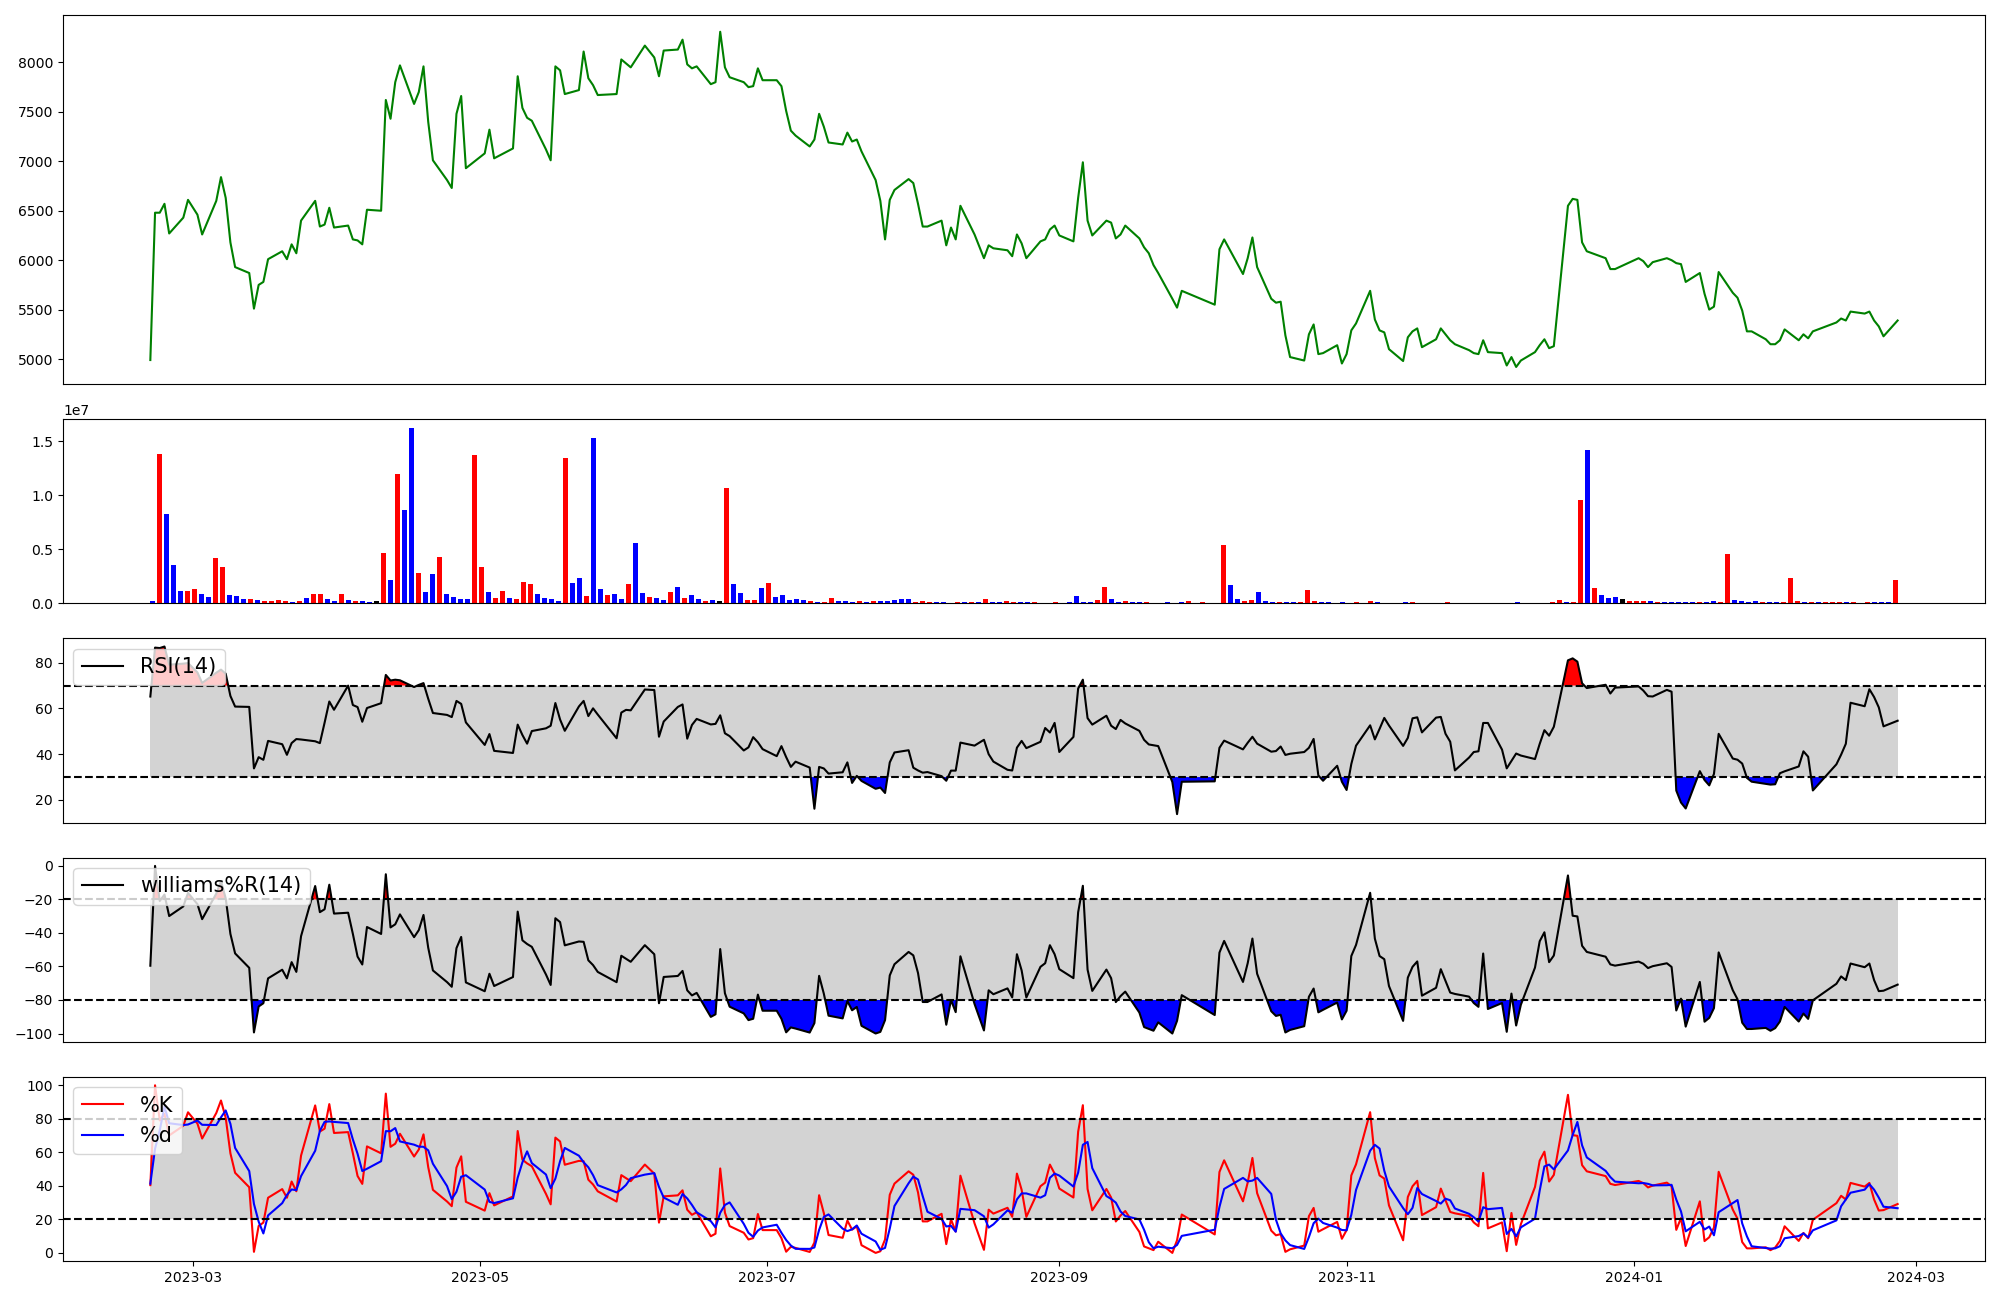Click the williams%R(14) legend label
Screen dimensions: 2000x1300
(220, 885)
